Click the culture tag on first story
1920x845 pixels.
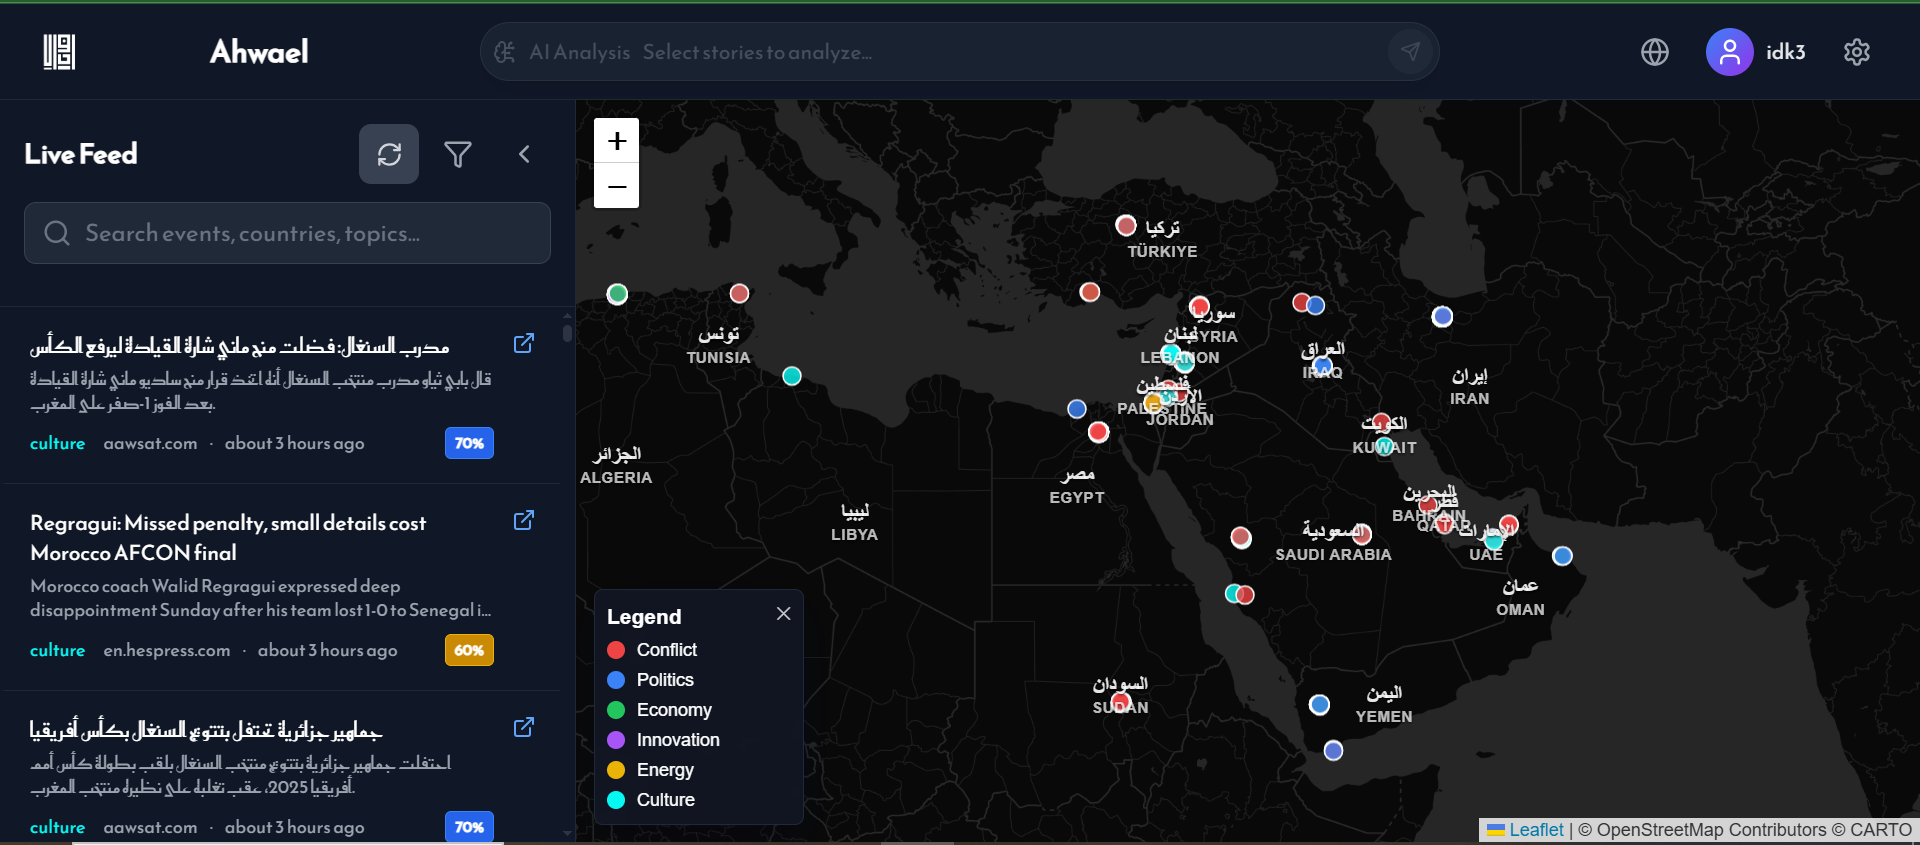[57, 443]
